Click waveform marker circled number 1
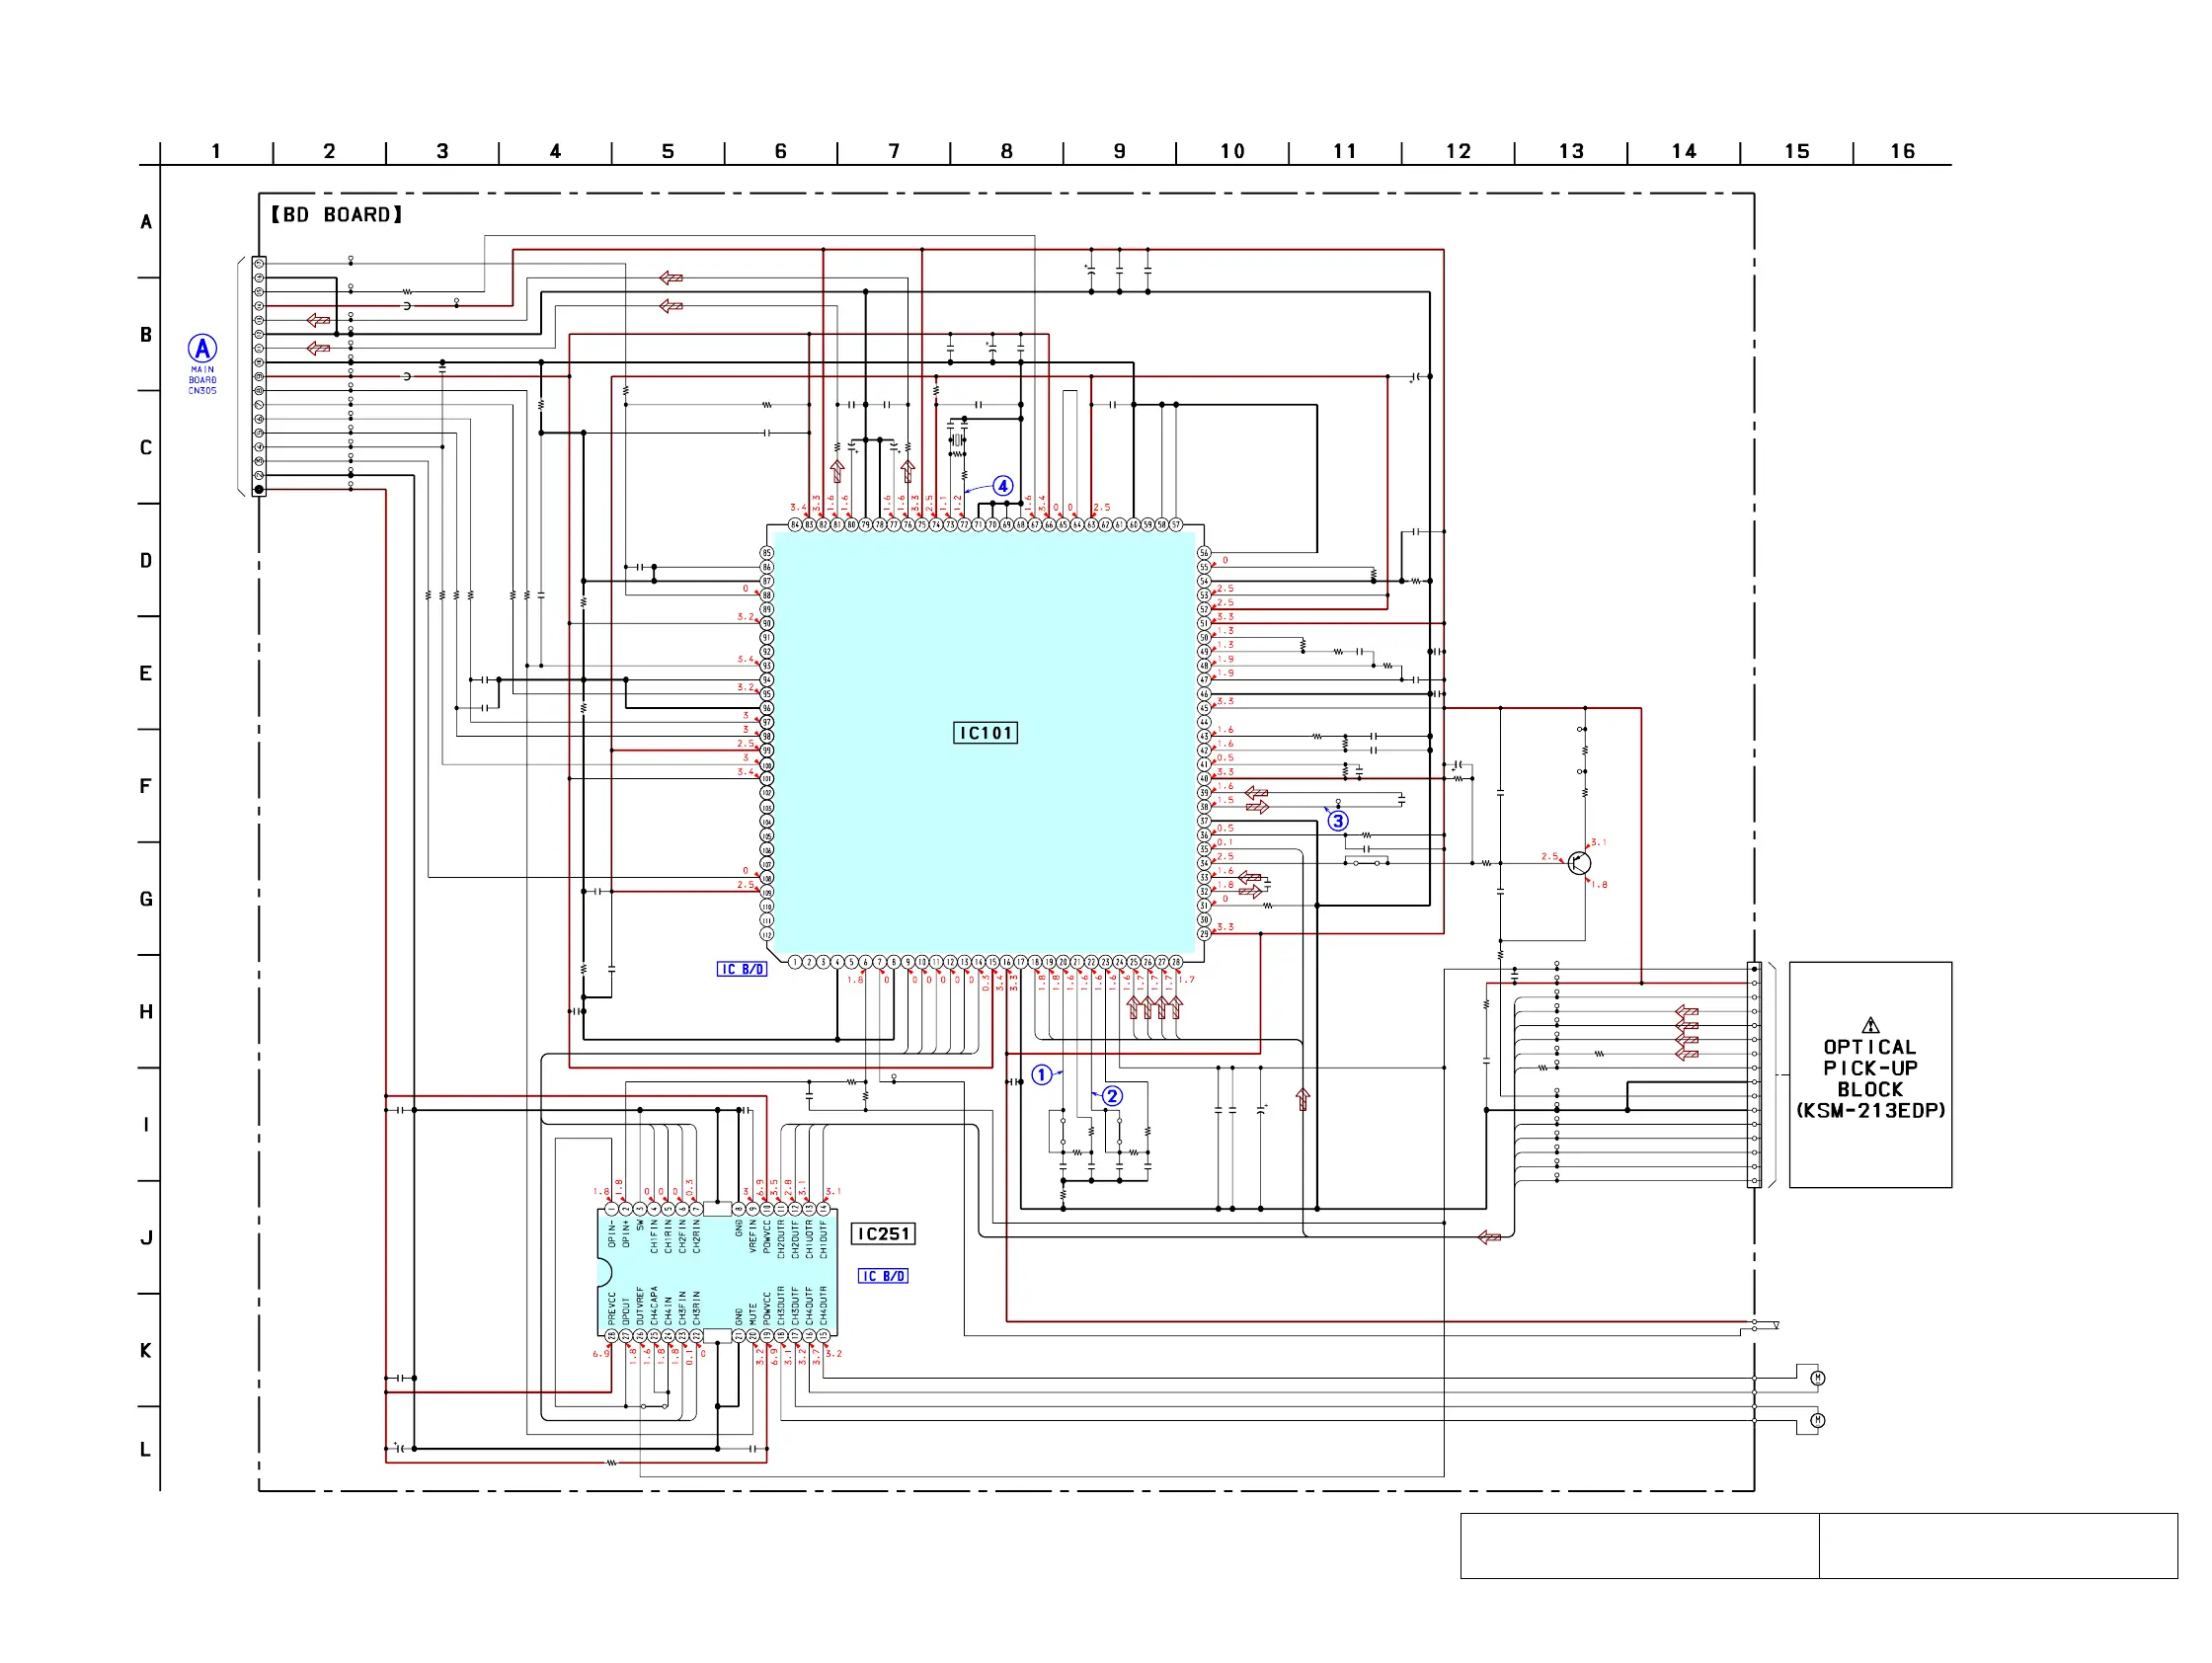The width and height of the screenshot is (2212, 1663). [x=1042, y=1075]
